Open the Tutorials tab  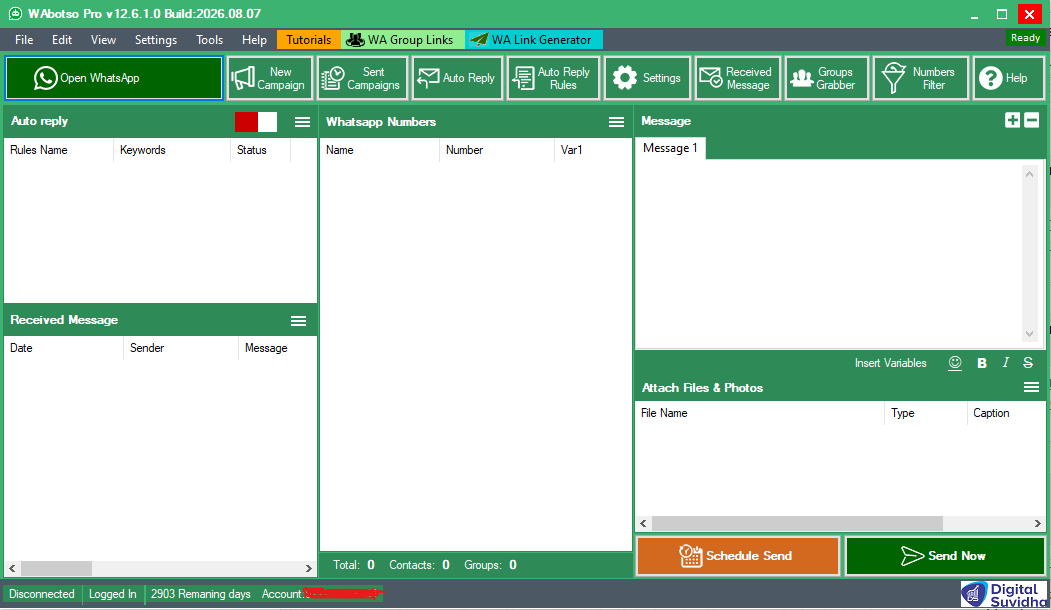(x=308, y=40)
